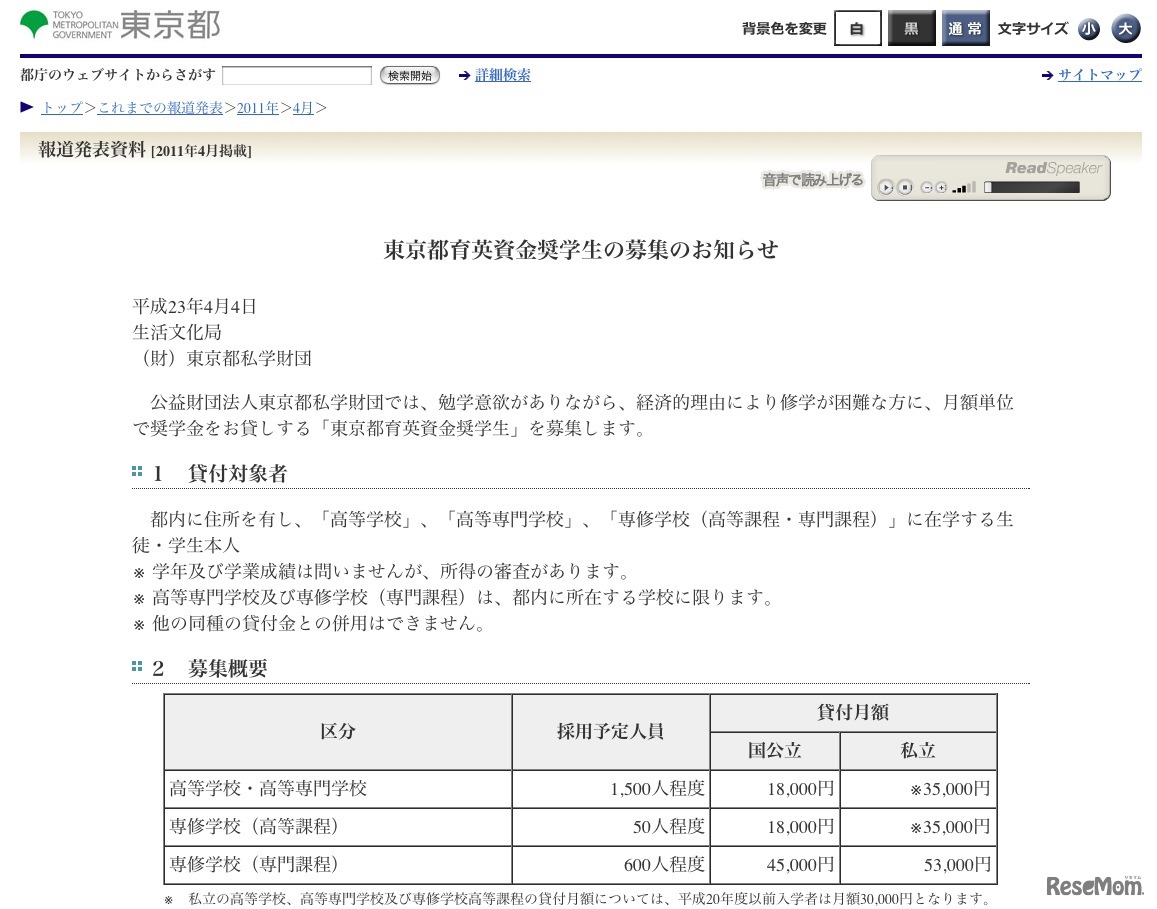Open the 2011年 breadcrumb link

pyautogui.click(x=258, y=108)
